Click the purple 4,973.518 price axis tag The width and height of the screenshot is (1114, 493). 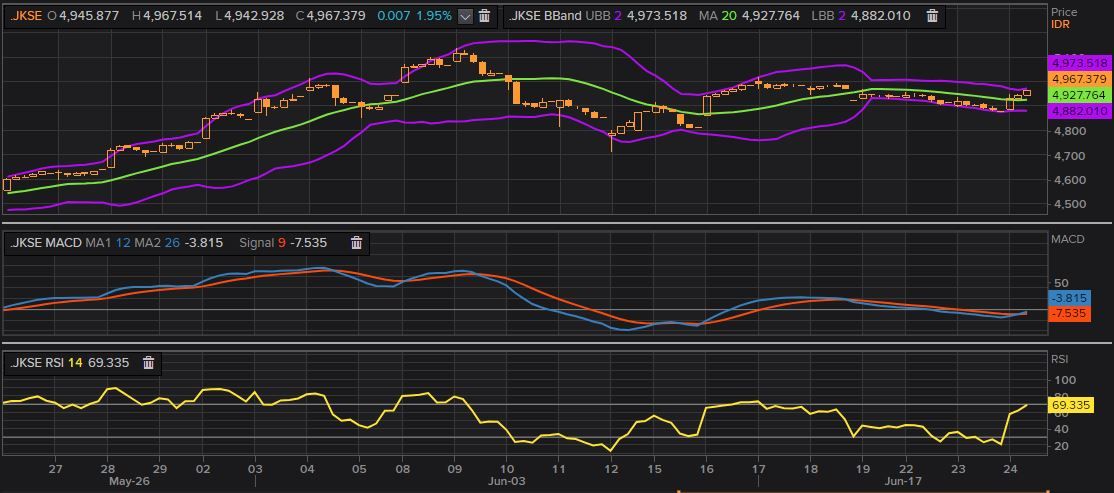[x=1079, y=63]
